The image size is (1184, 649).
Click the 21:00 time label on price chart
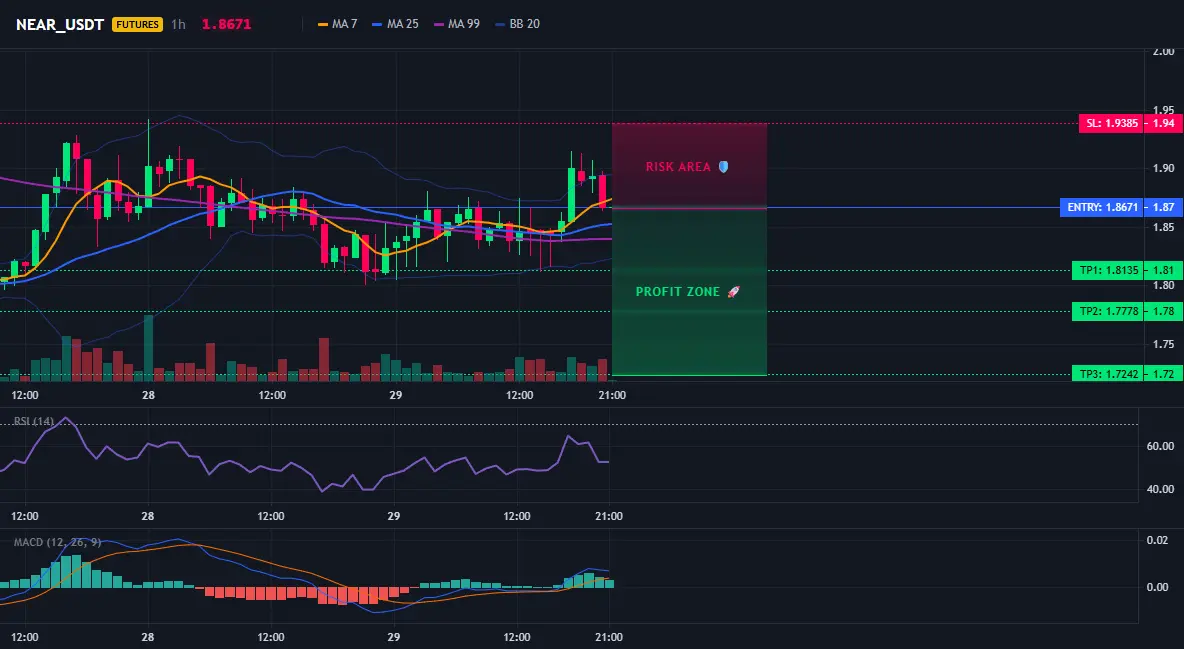coord(612,395)
